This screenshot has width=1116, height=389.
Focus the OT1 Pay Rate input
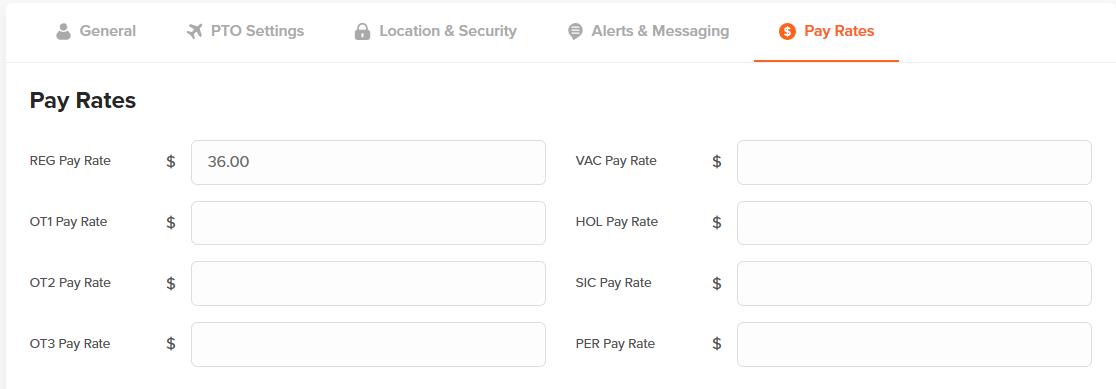click(368, 223)
